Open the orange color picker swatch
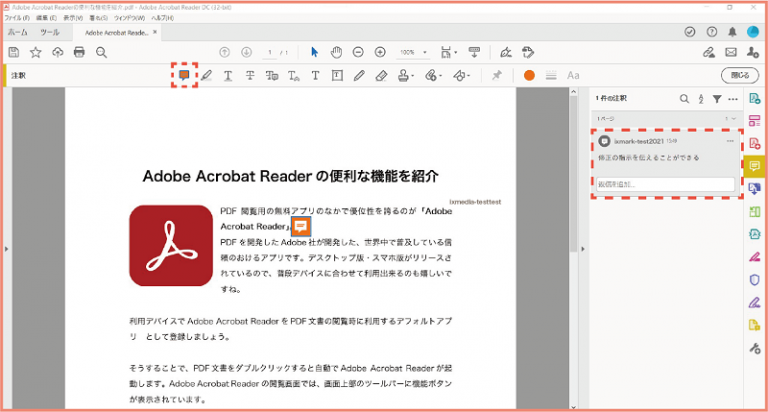Viewport: 768px width, 412px height. [528, 75]
